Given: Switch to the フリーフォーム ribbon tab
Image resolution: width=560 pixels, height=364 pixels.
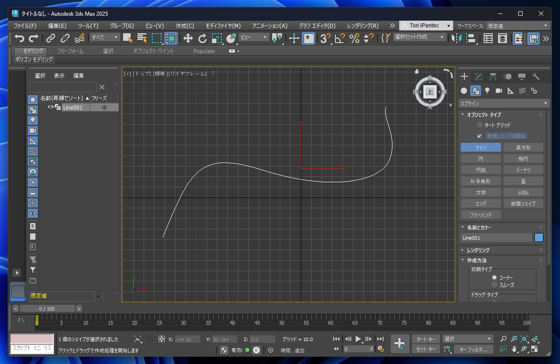Looking at the screenshot, I should (x=70, y=51).
